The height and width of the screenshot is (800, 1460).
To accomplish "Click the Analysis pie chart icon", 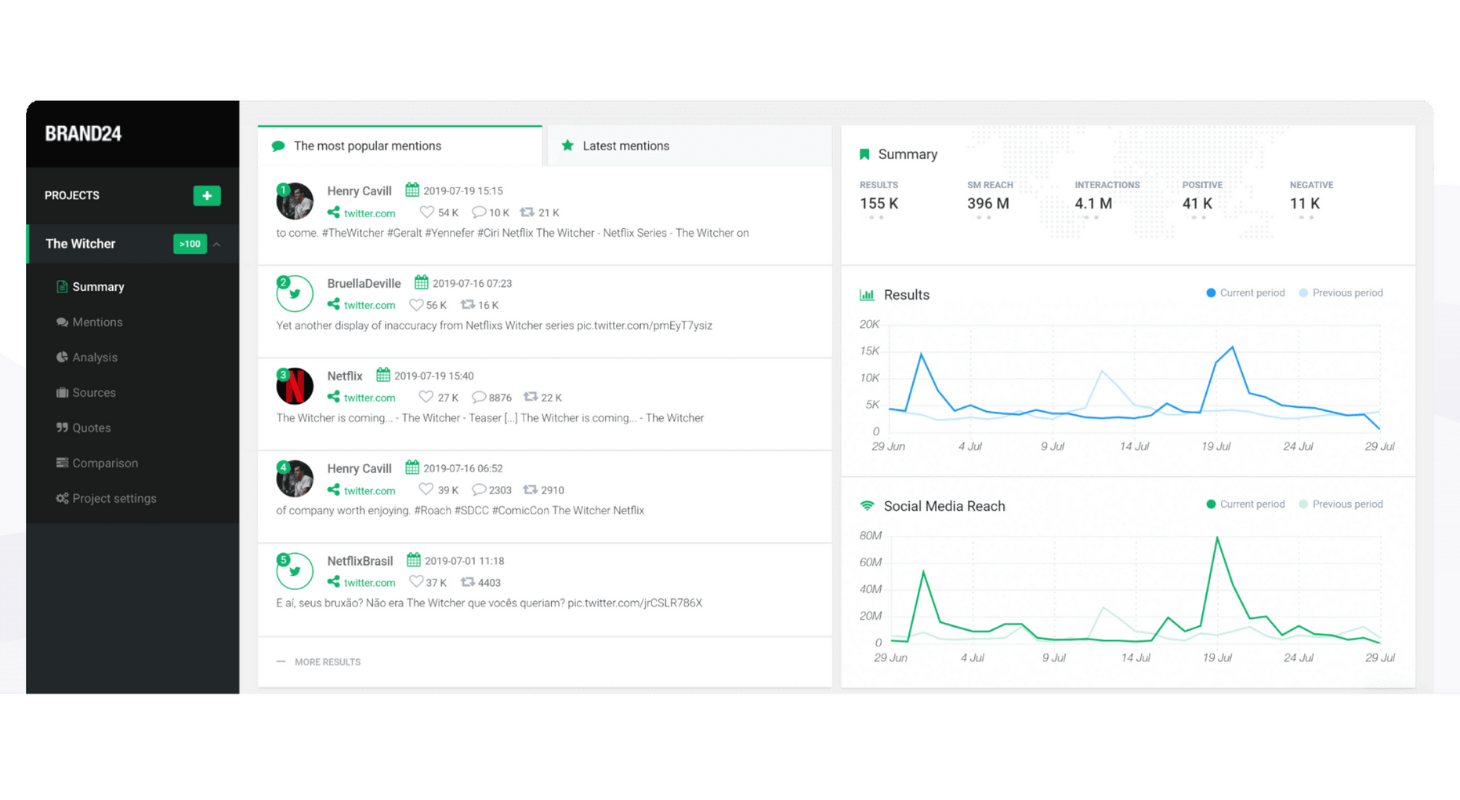I will click(62, 357).
